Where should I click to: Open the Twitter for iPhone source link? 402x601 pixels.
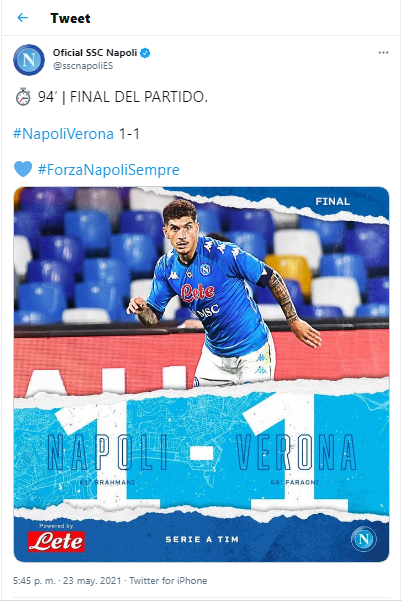point(168,580)
